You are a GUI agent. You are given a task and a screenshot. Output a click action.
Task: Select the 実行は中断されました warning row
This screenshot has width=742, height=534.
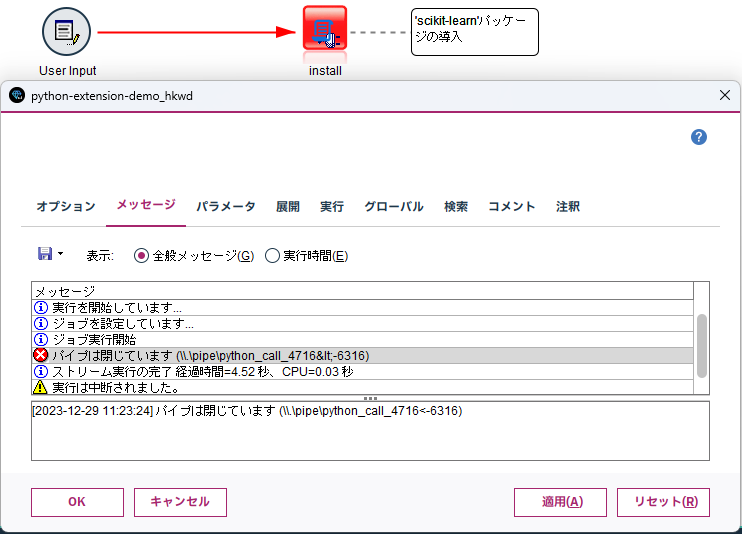pyautogui.click(x=362, y=387)
